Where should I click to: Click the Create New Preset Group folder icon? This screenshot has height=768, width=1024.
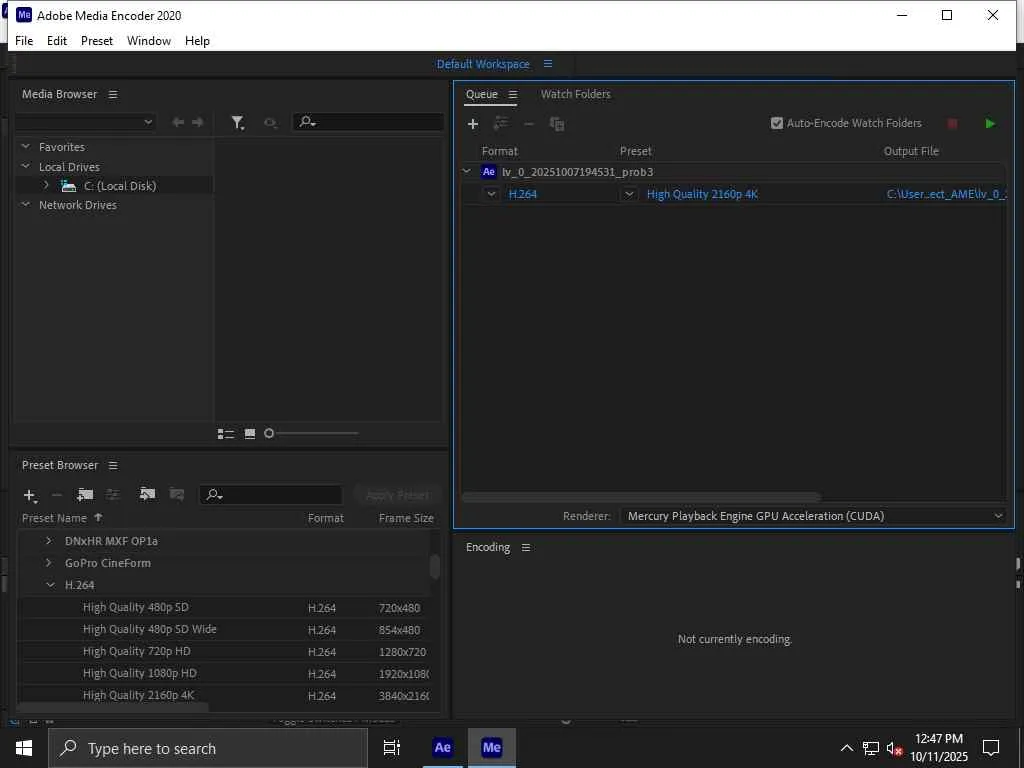(x=85, y=495)
